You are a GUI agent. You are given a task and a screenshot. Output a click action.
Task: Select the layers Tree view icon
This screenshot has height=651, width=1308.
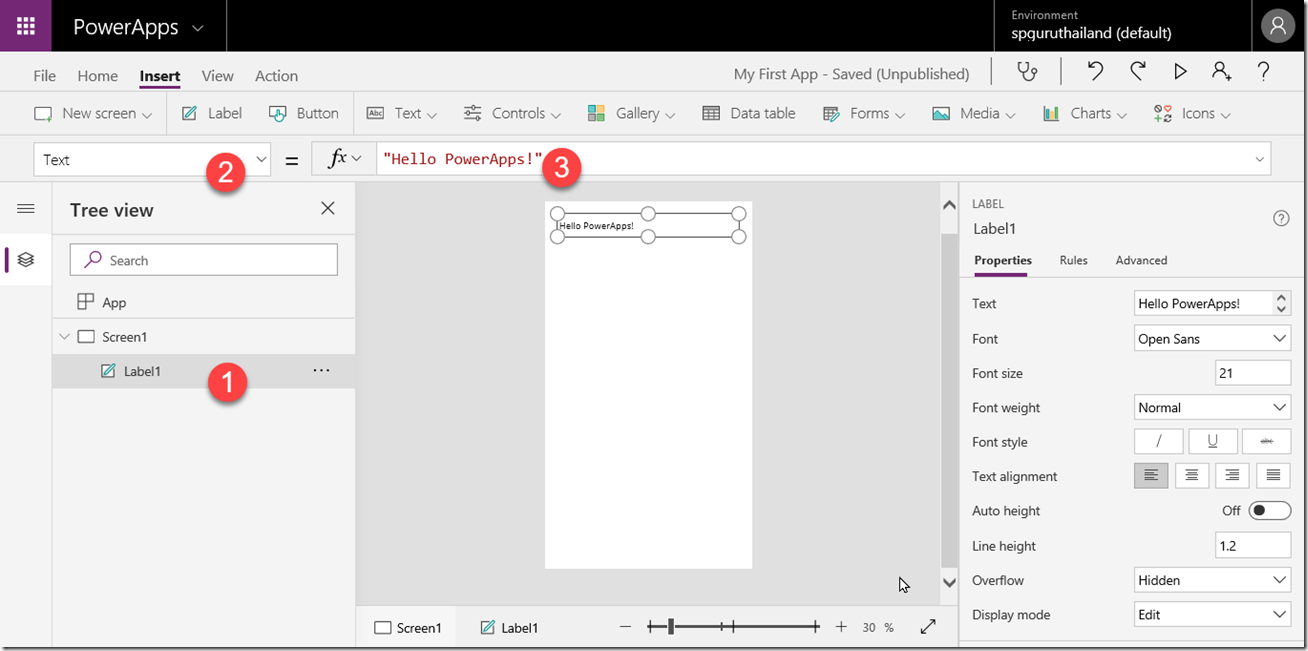click(x=26, y=259)
